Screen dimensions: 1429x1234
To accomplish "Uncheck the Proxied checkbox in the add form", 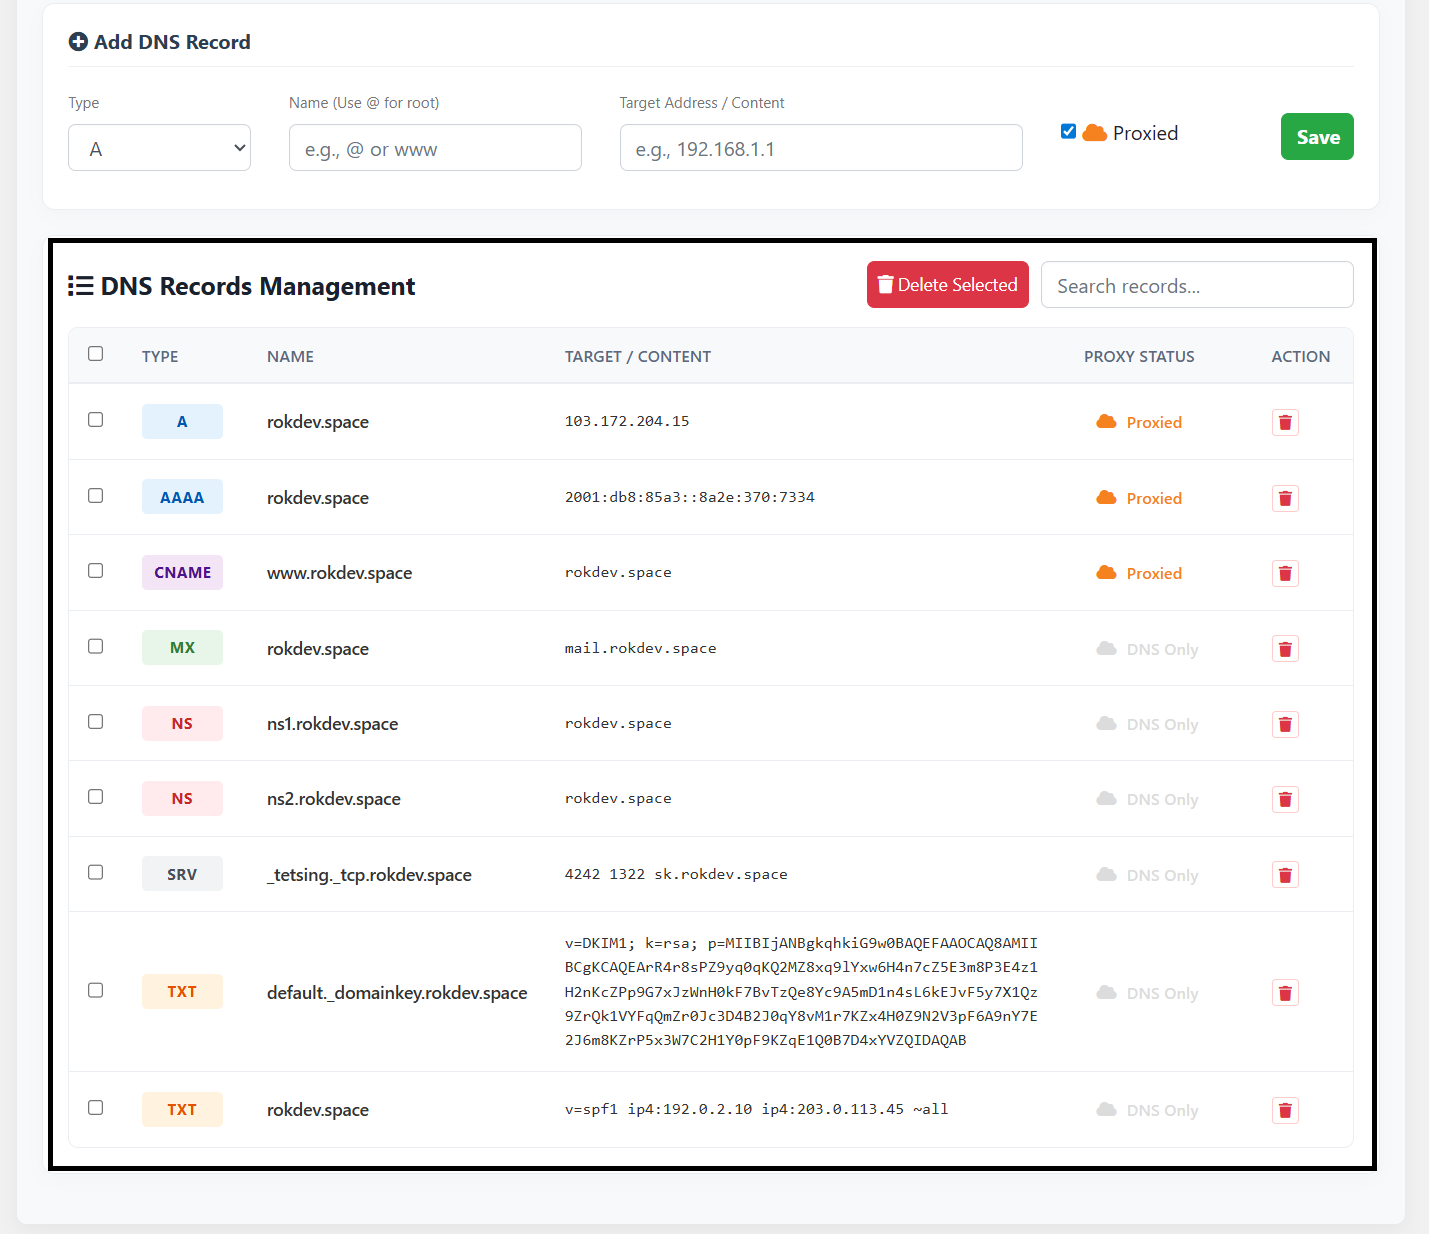I will pyautogui.click(x=1068, y=130).
